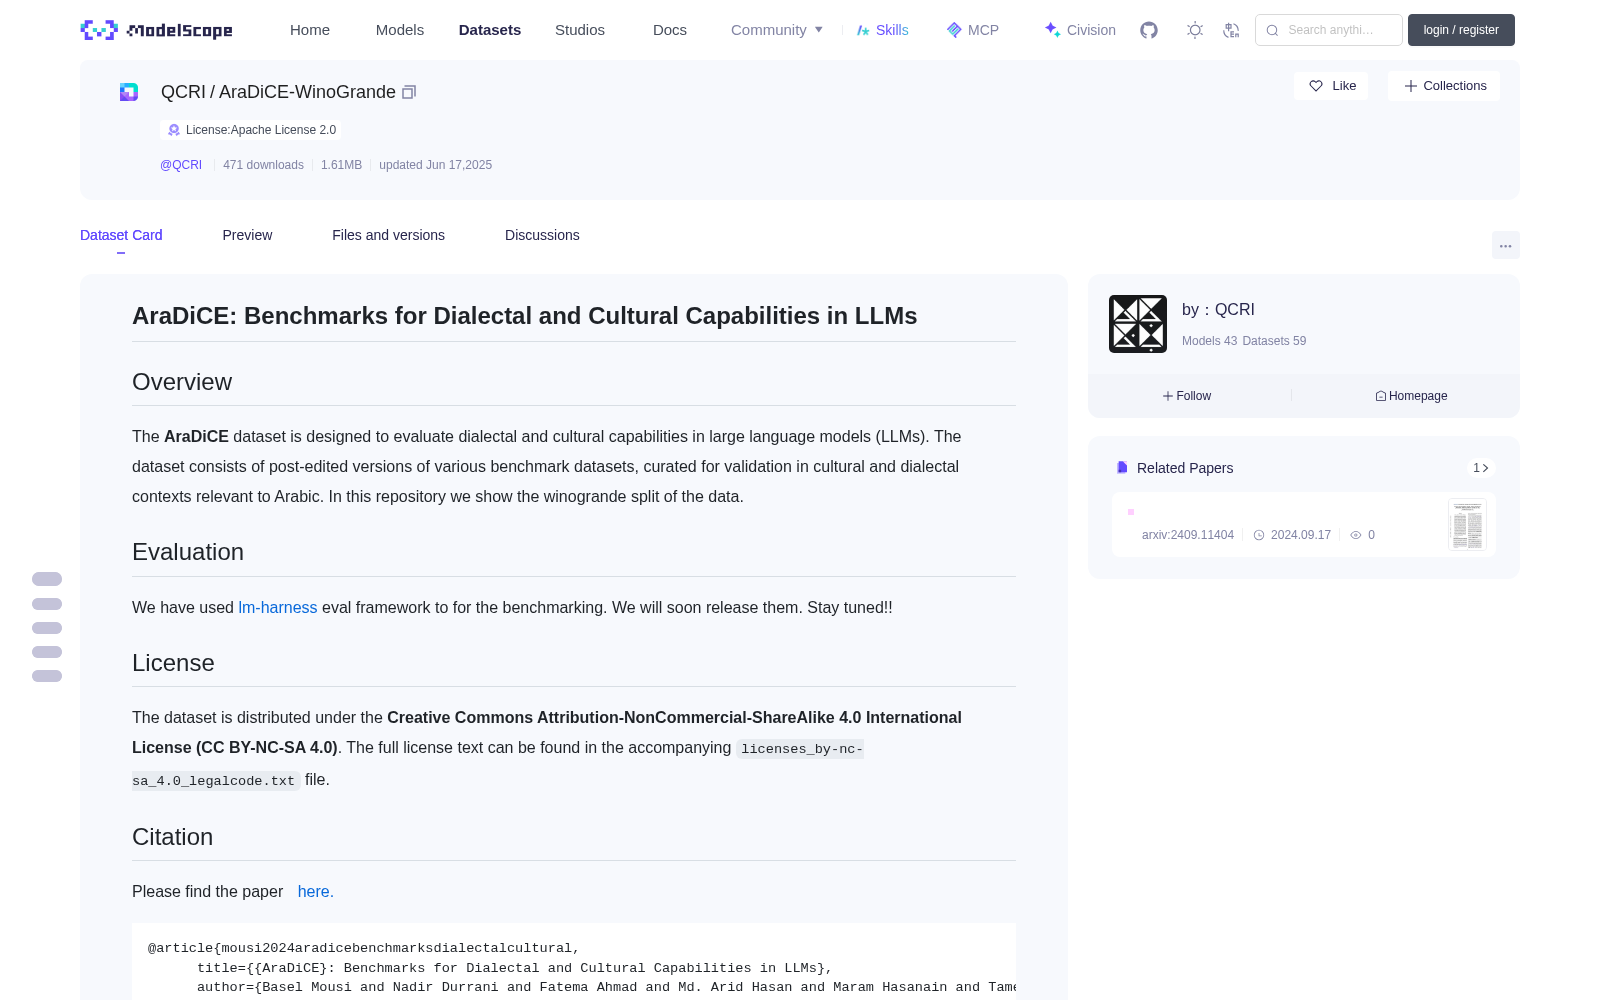Click the MCP nav item
Image resolution: width=1600 pixels, height=1000 pixels.
click(972, 30)
